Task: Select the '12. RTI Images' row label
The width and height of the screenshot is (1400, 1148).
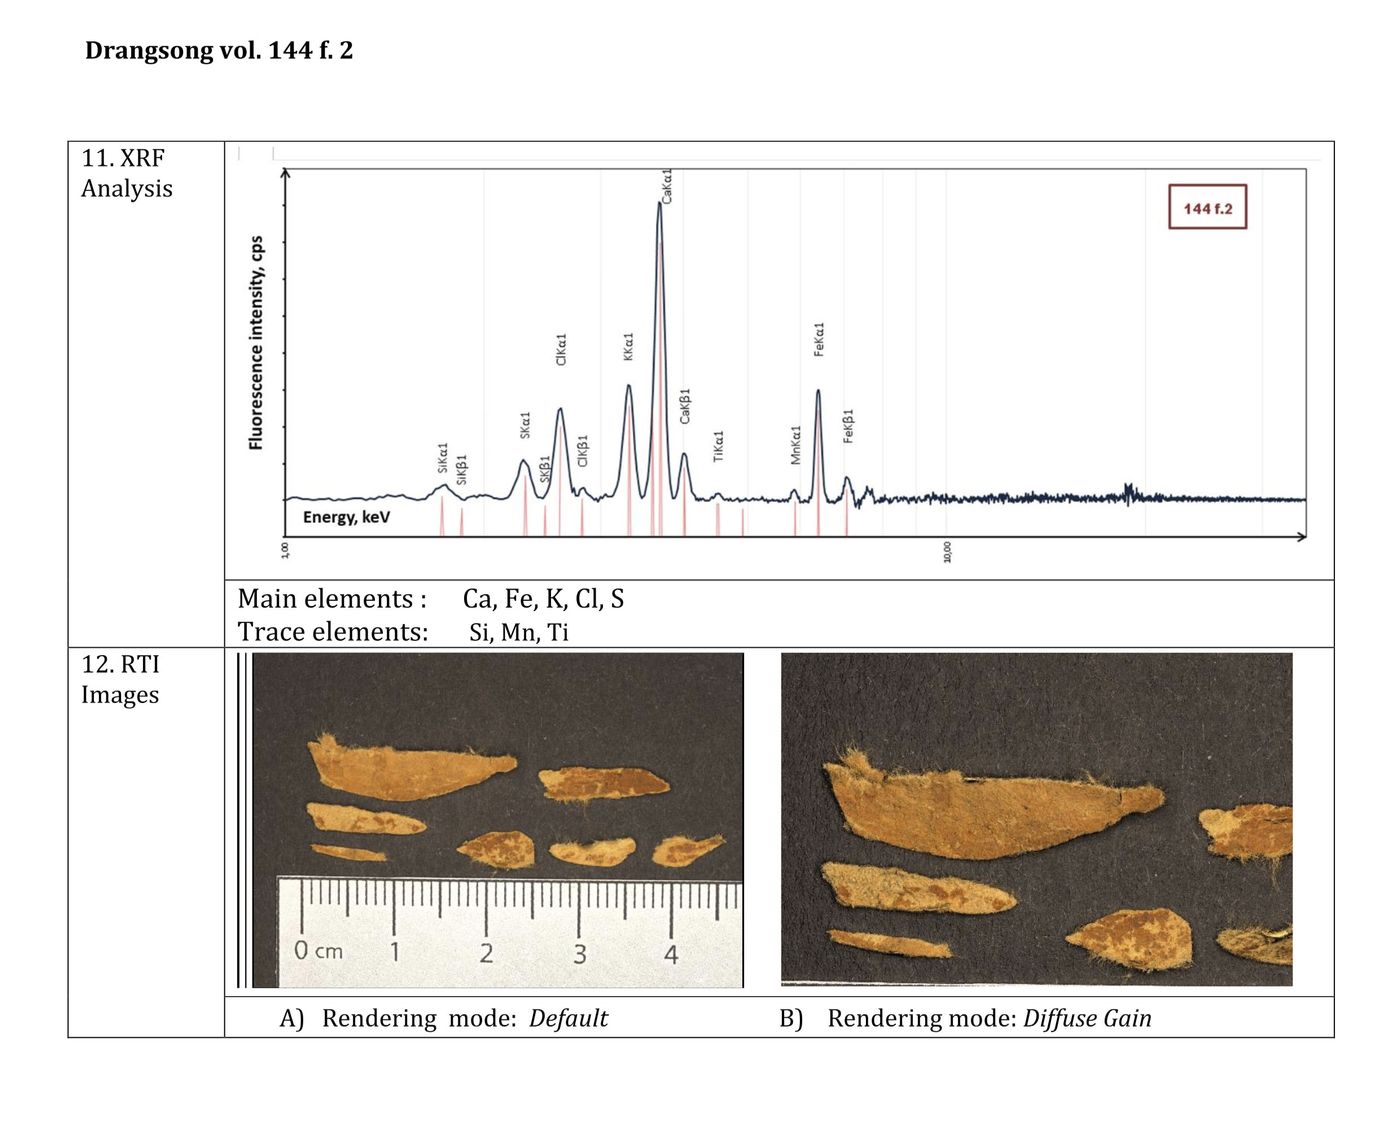Action: pyautogui.click(x=120, y=679)
